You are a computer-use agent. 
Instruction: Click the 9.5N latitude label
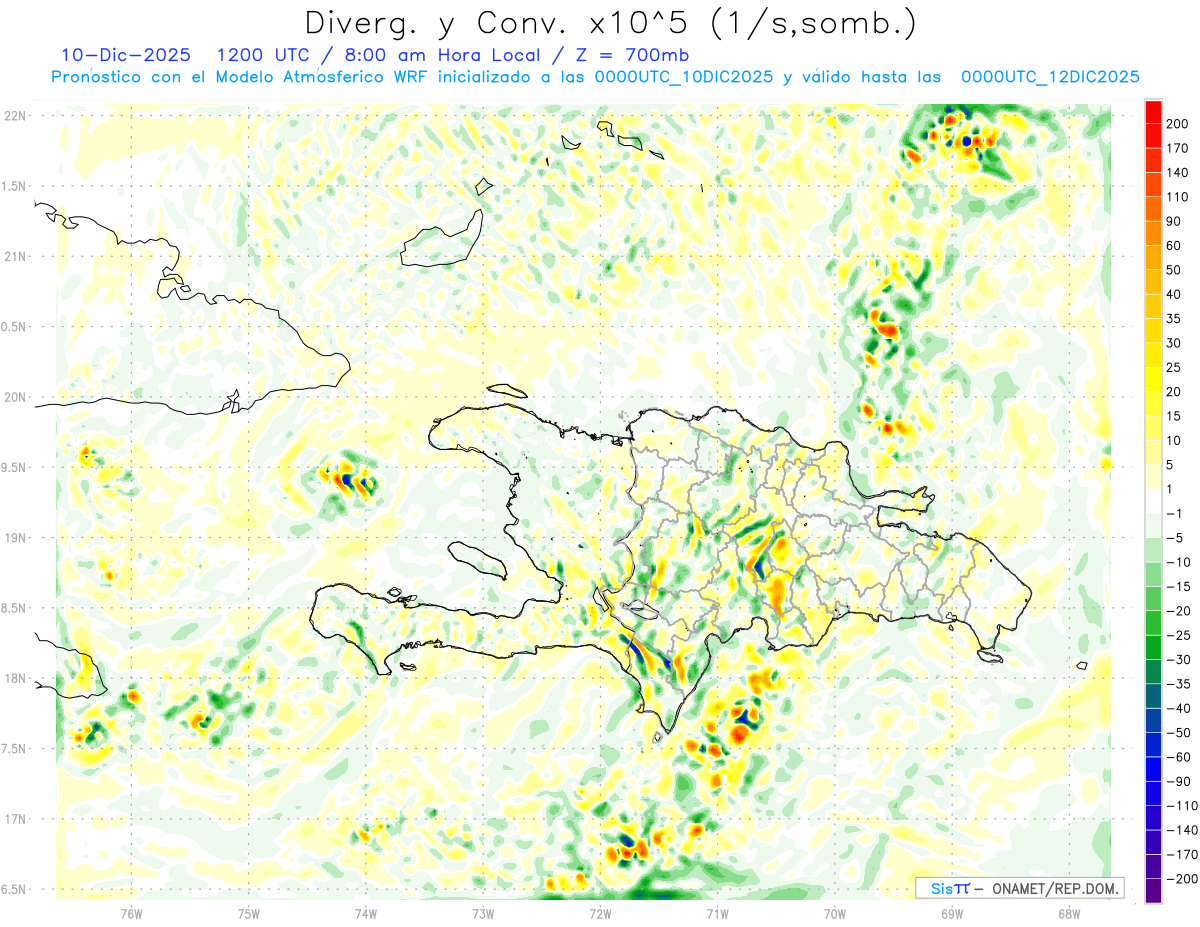15,468
